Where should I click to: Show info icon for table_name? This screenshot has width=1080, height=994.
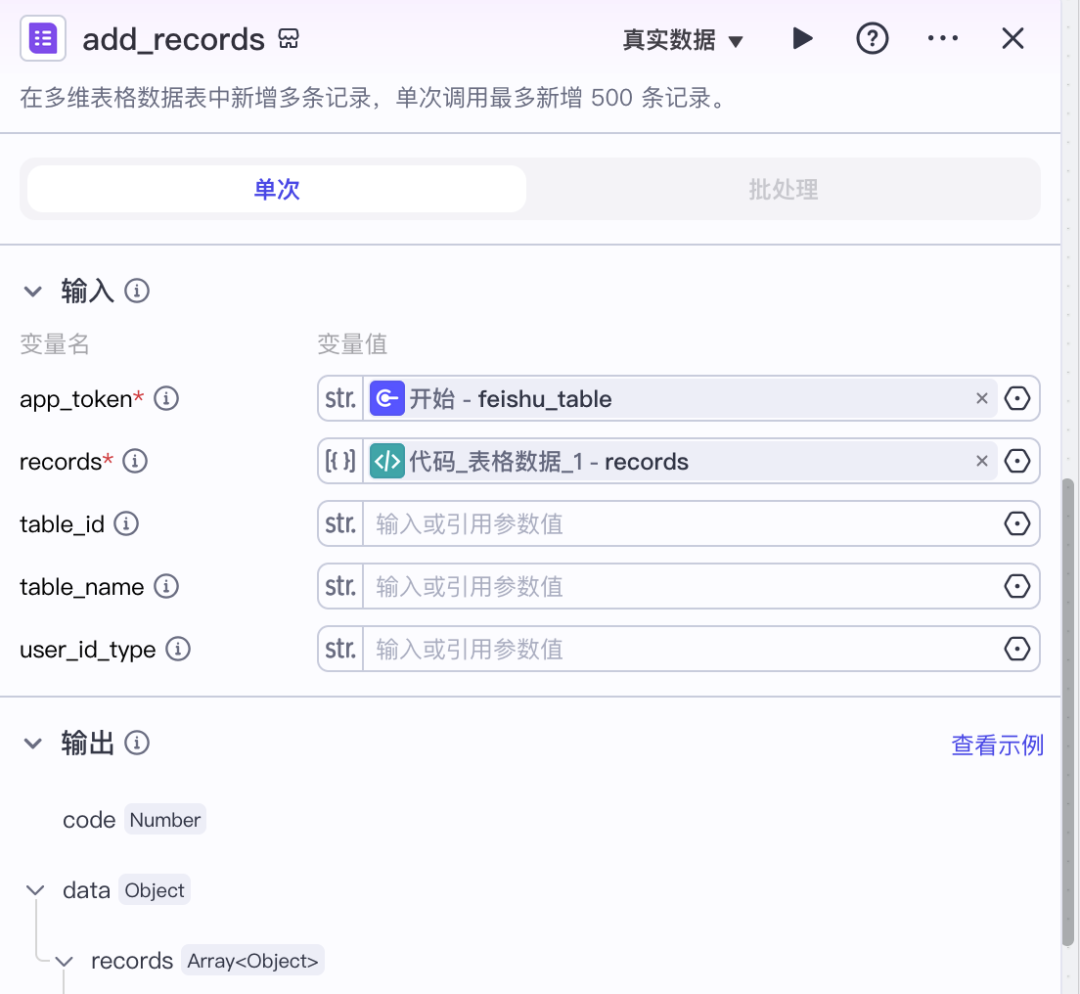[x=166, y=586]
